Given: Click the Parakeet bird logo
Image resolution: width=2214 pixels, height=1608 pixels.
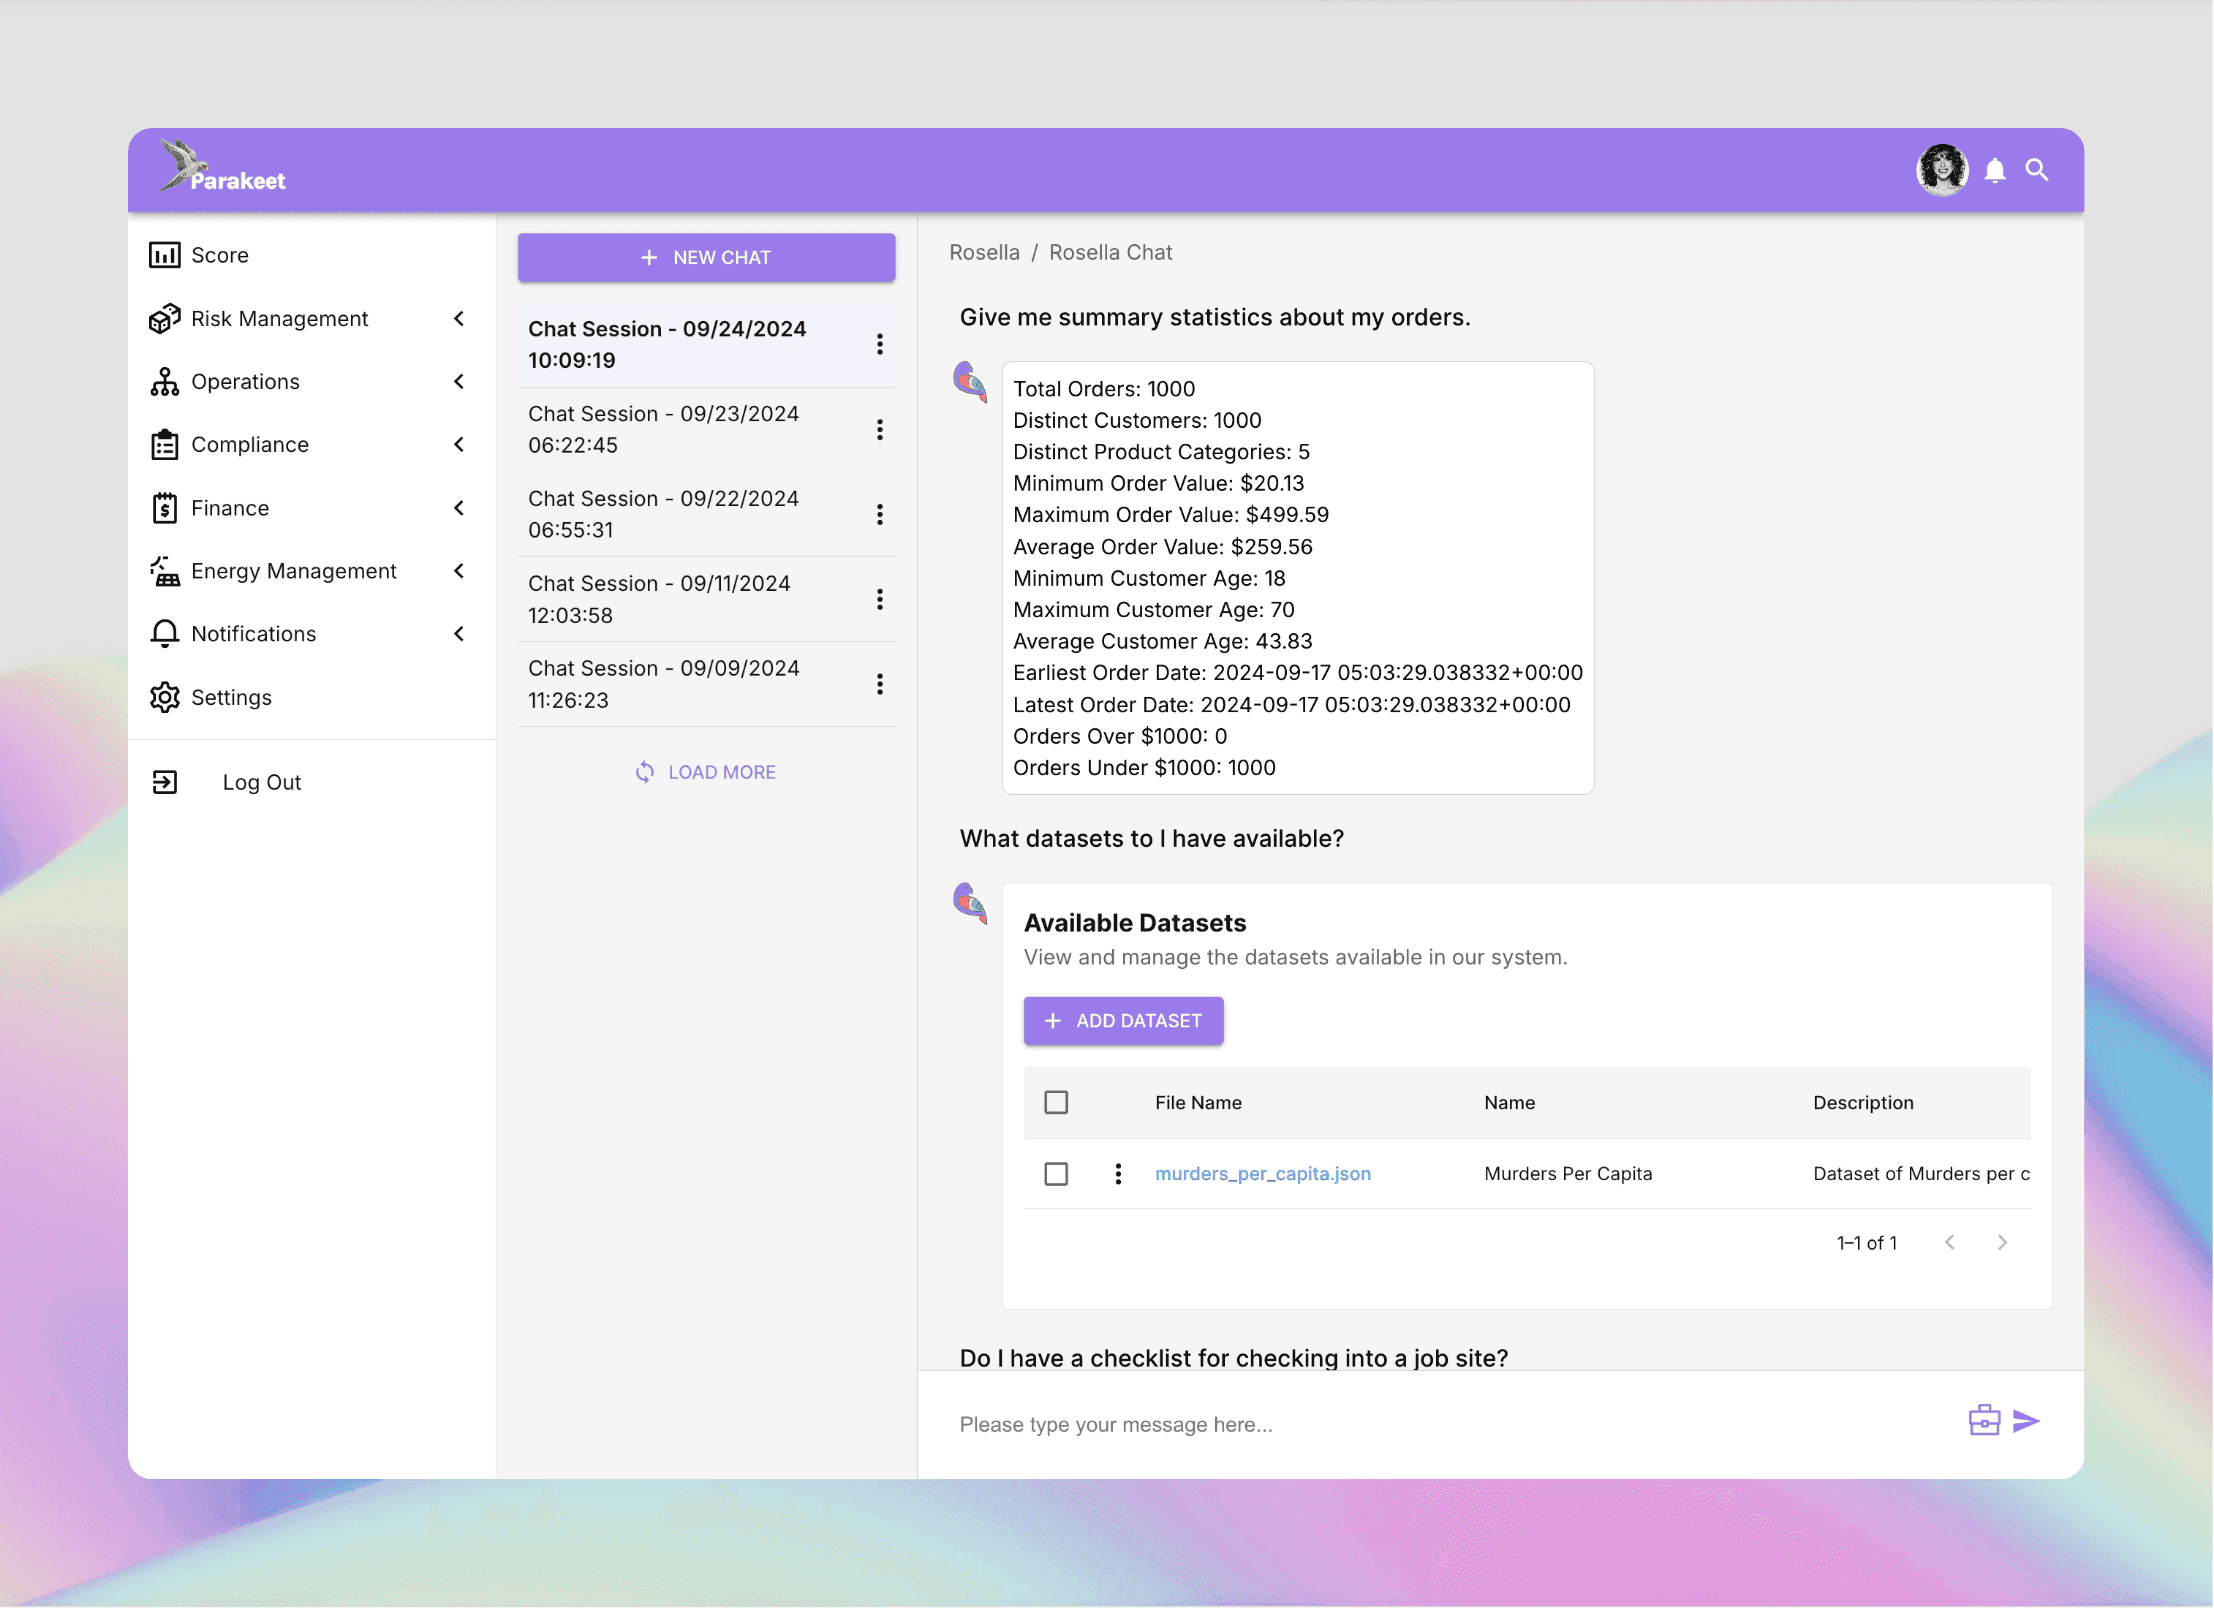Looking at the screenshot, I should [x=222, y=167].
